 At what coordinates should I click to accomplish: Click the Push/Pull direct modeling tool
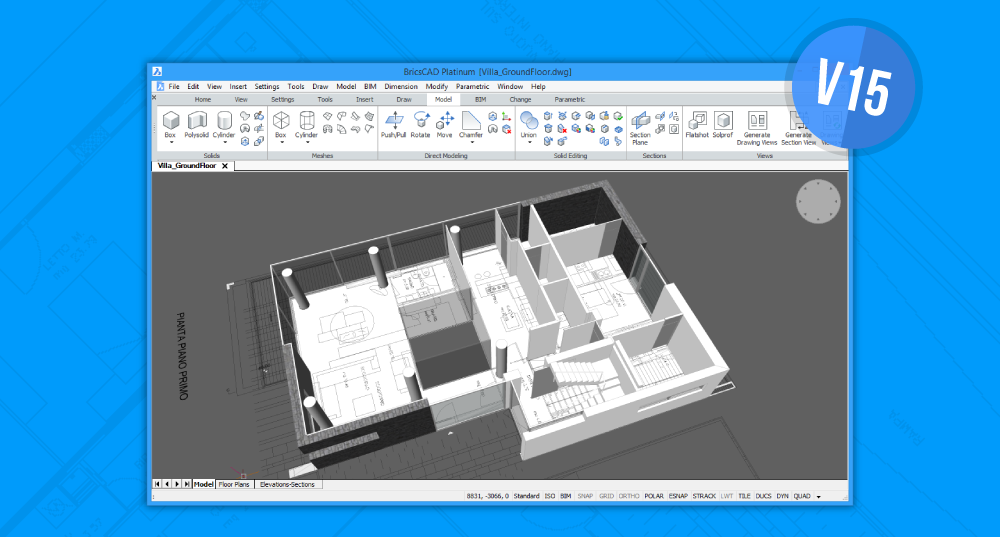[393, 123]
